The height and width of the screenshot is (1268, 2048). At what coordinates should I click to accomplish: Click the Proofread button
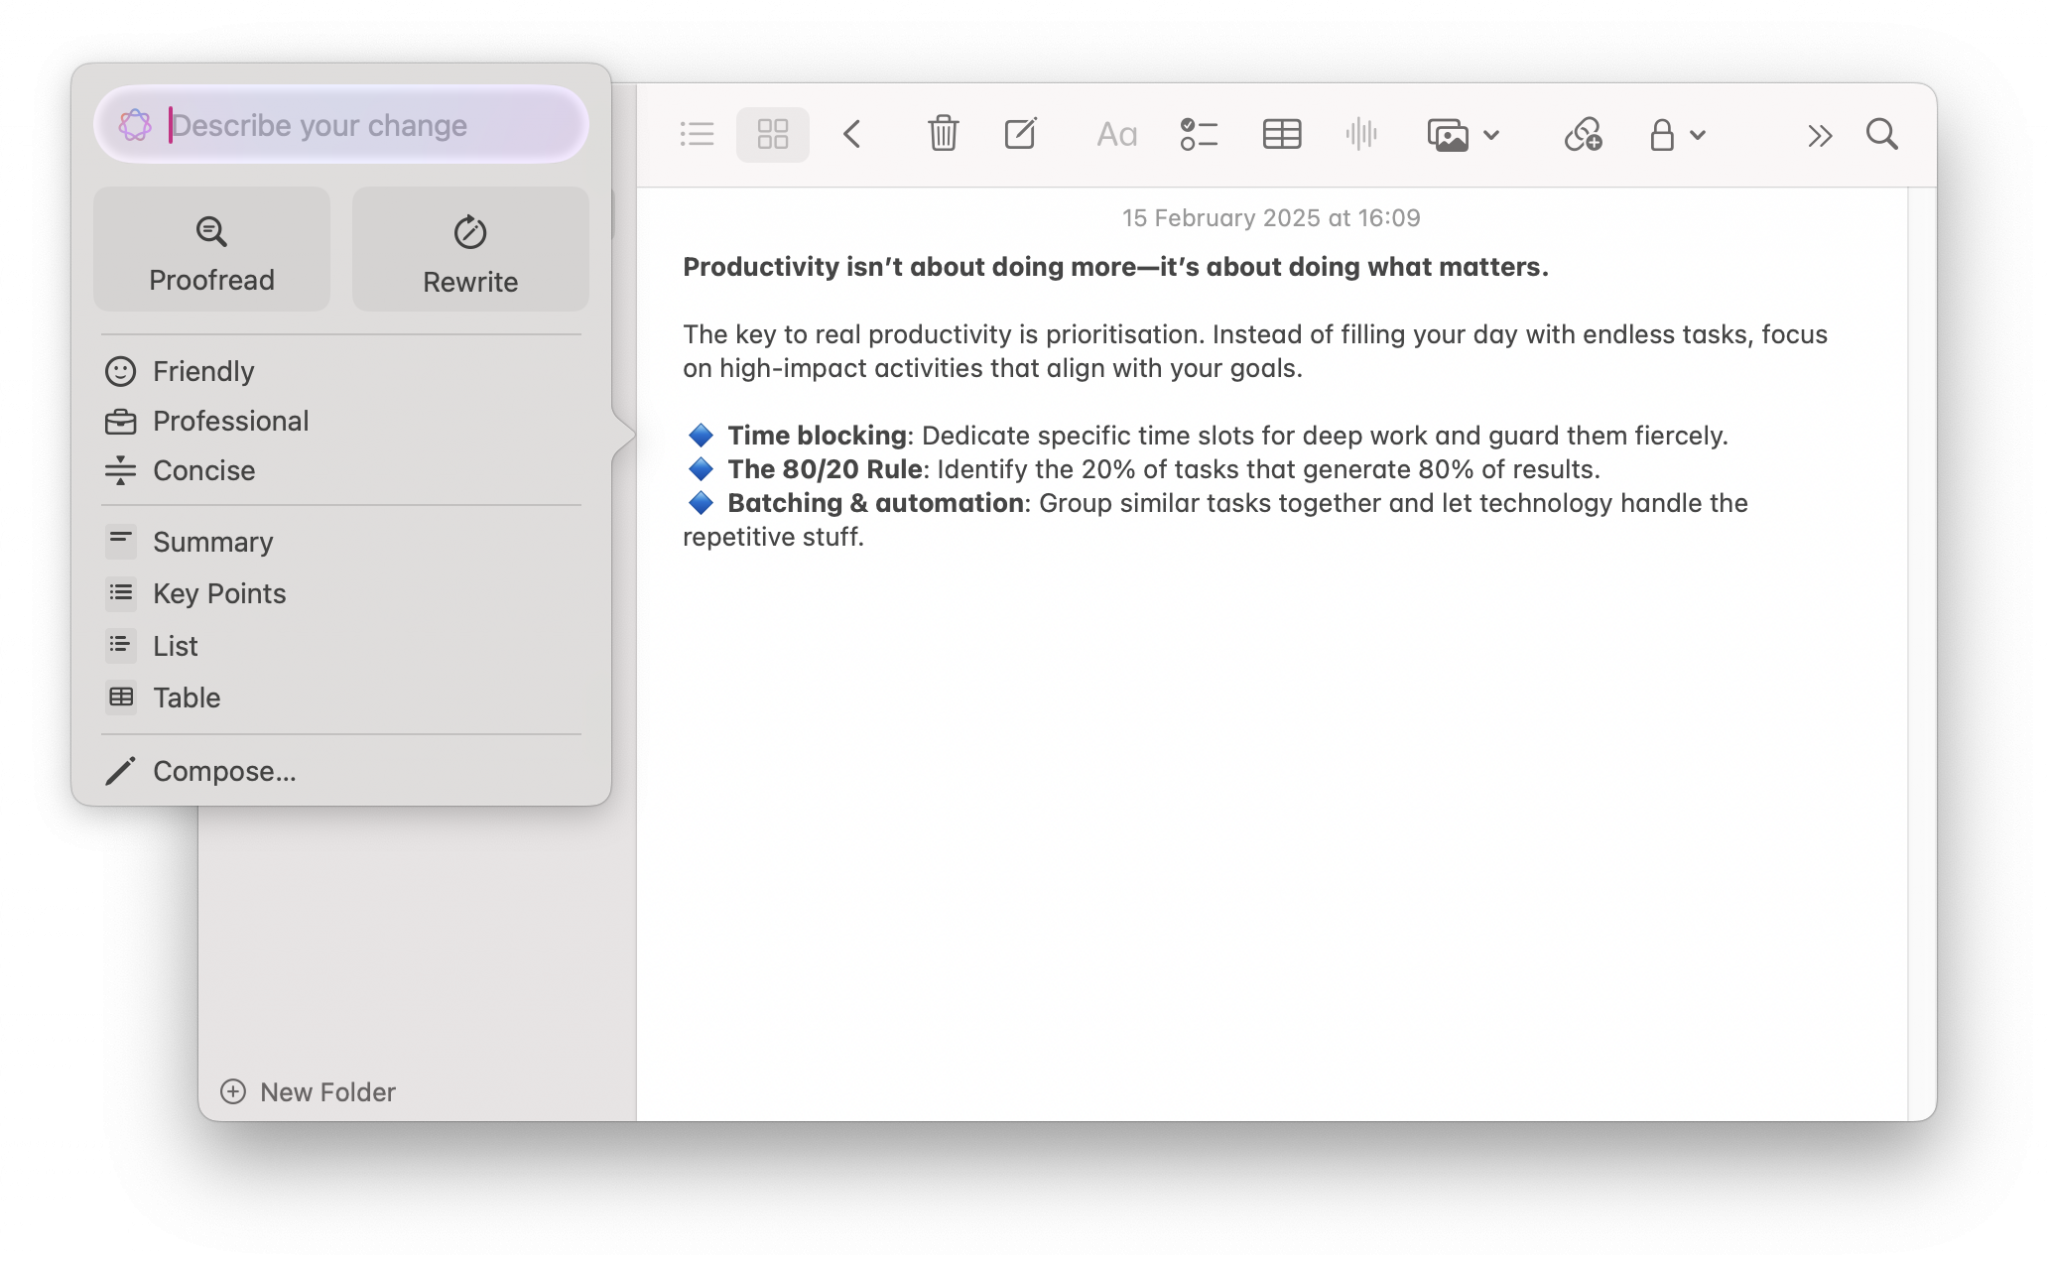(x=211, y=249)
